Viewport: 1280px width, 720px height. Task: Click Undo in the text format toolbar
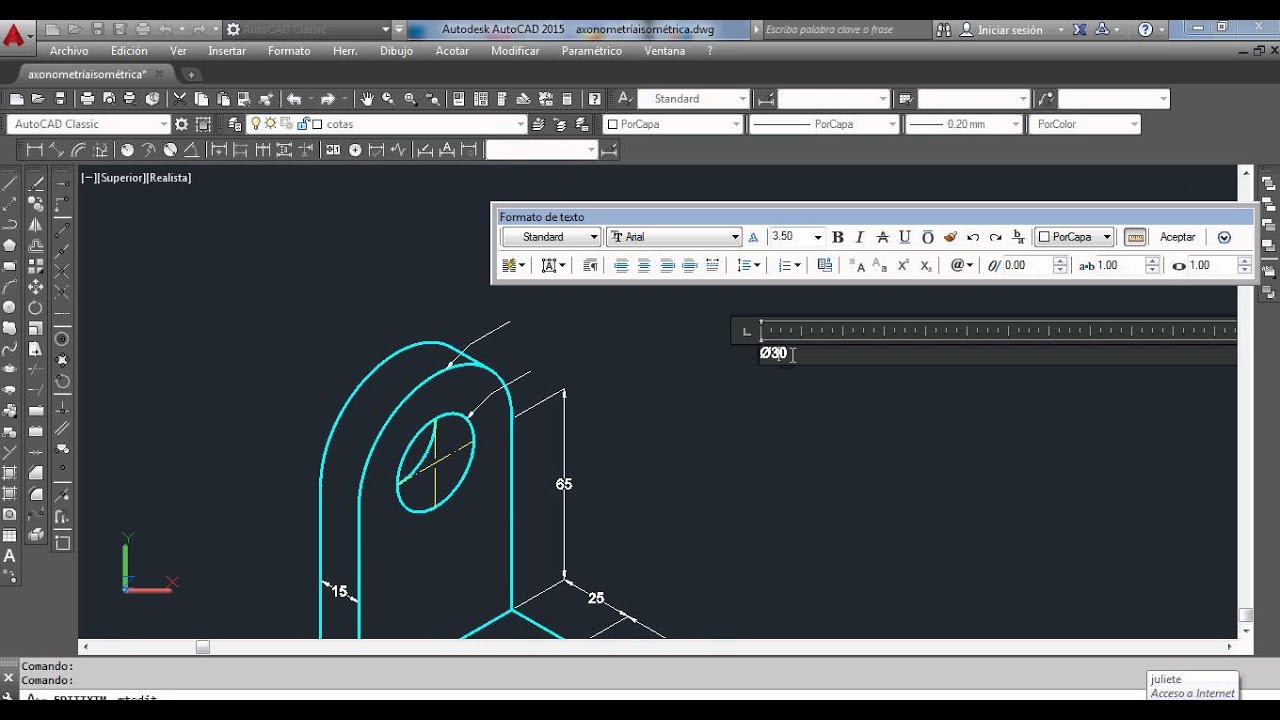[x=973, y=237]
